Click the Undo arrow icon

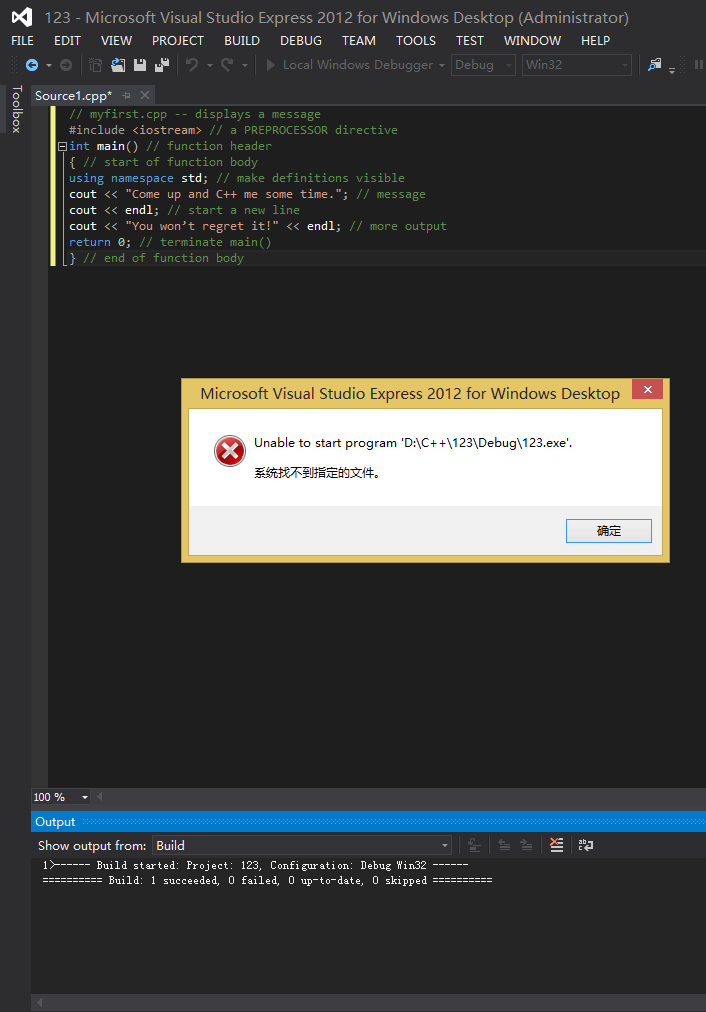192,65
